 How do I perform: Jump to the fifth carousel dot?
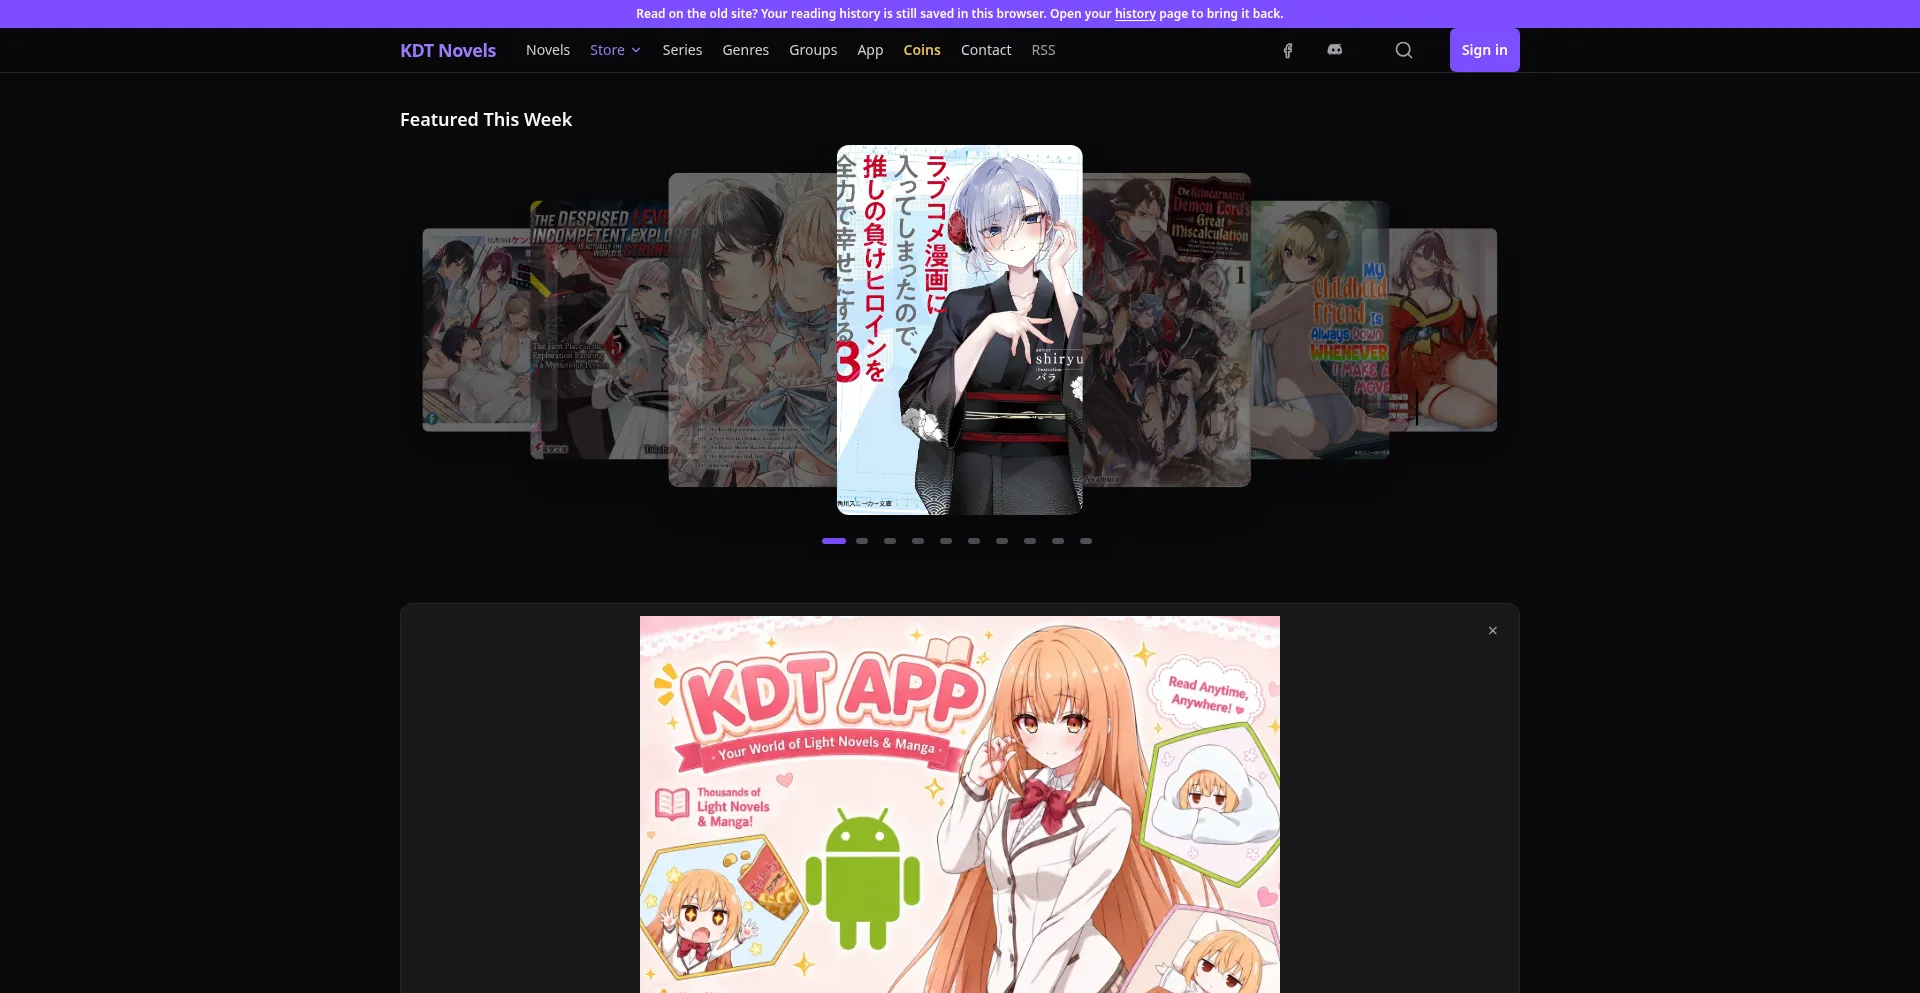[946, 541]
